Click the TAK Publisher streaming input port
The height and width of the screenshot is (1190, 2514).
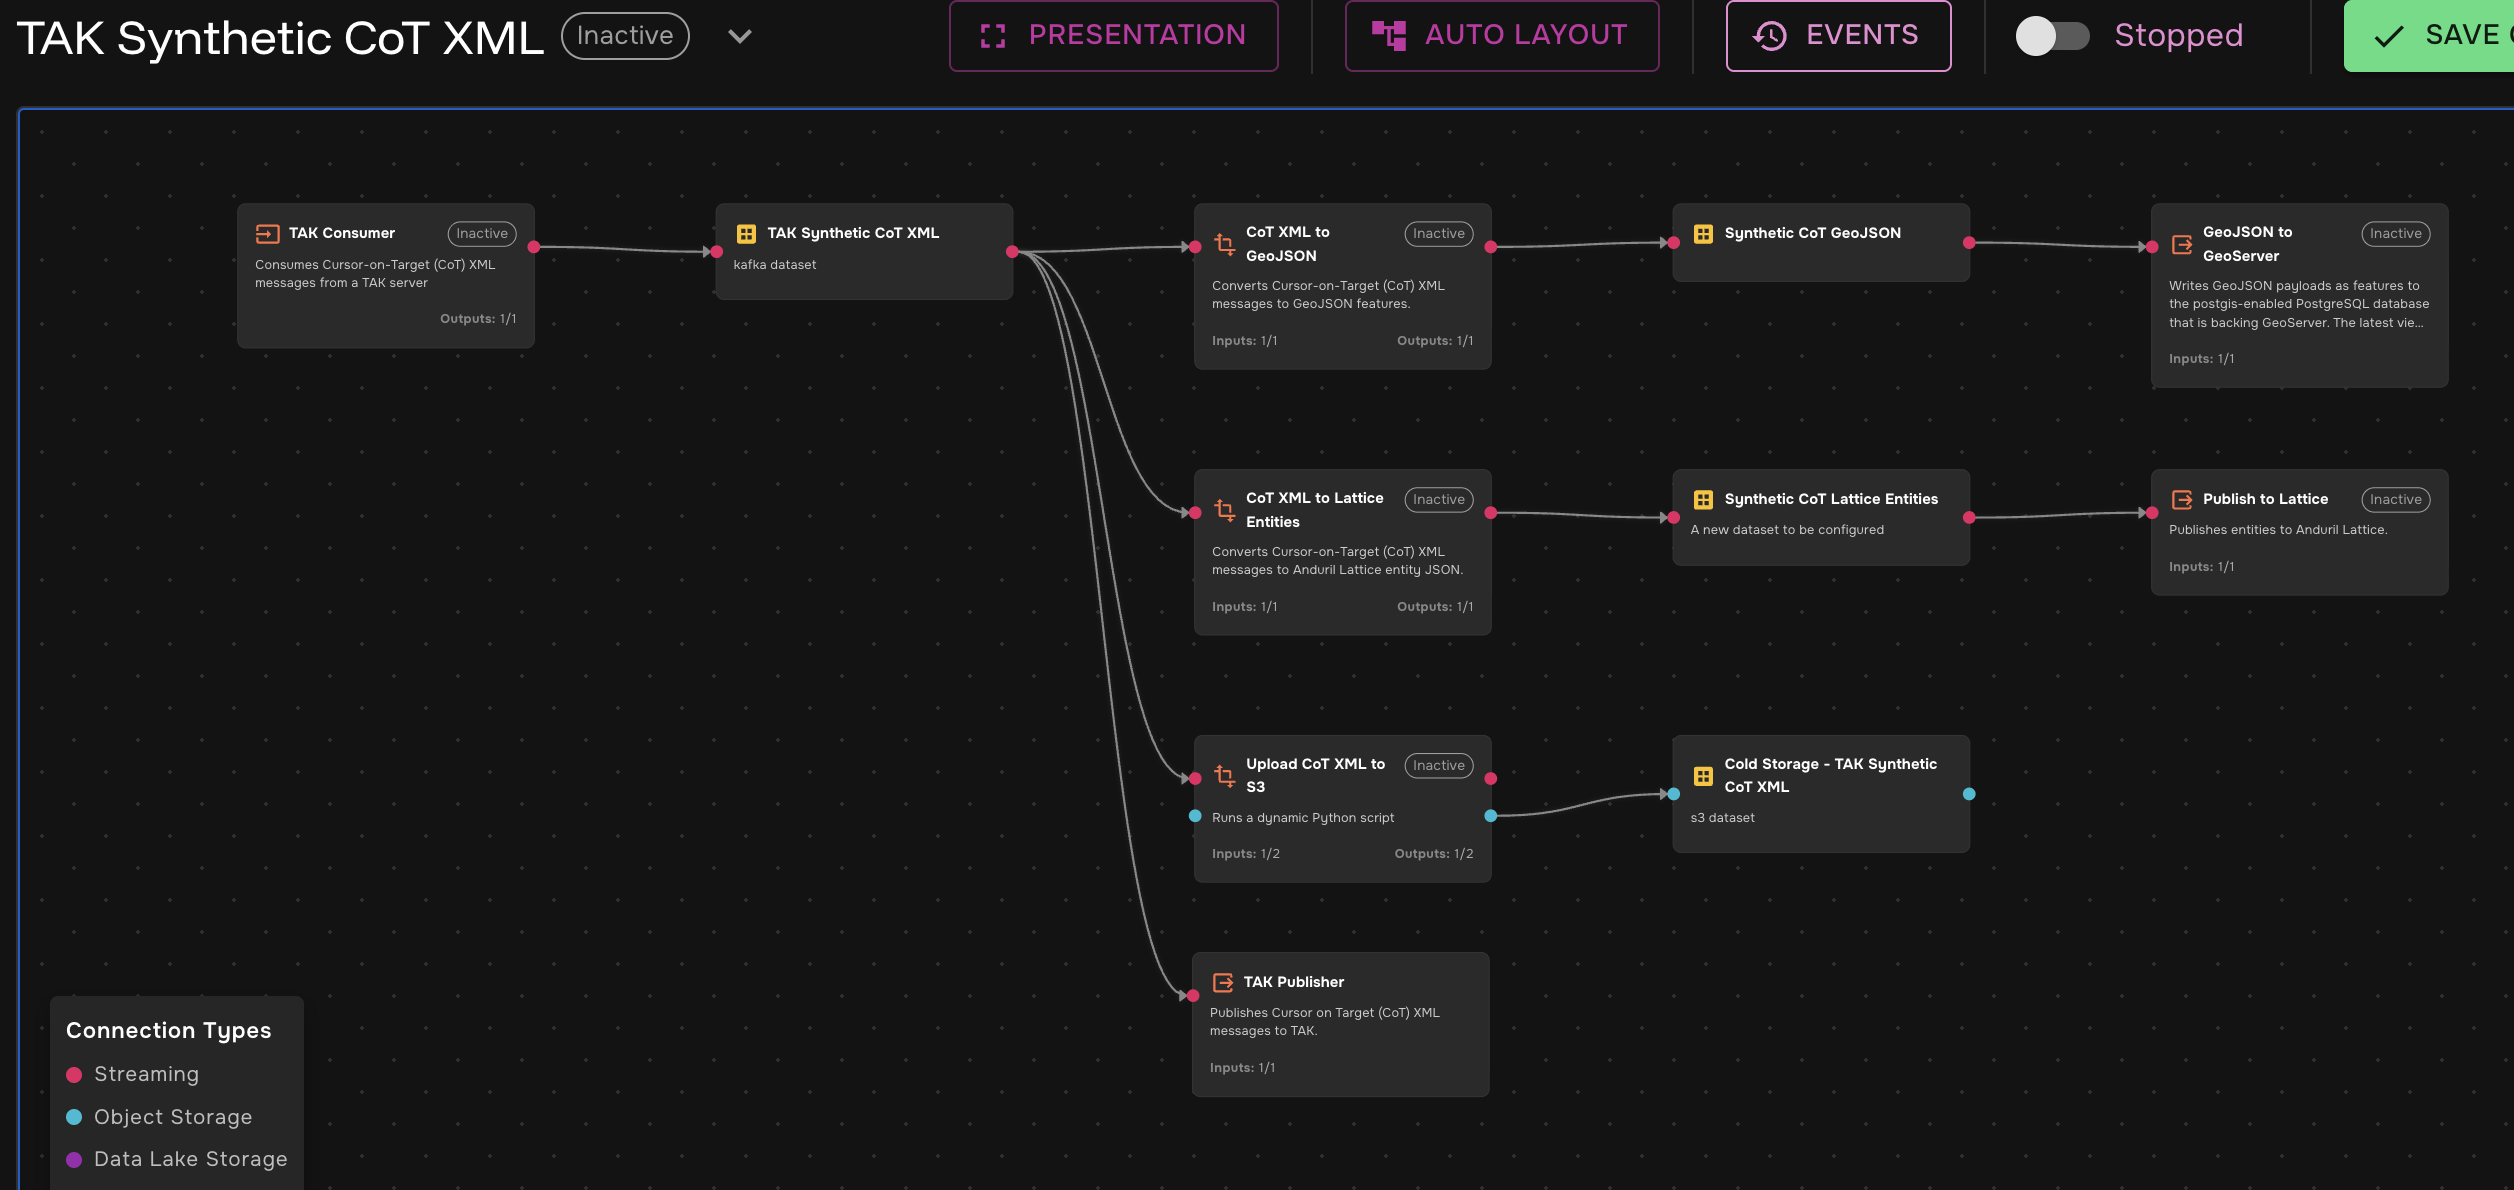tap(1193, 996)
